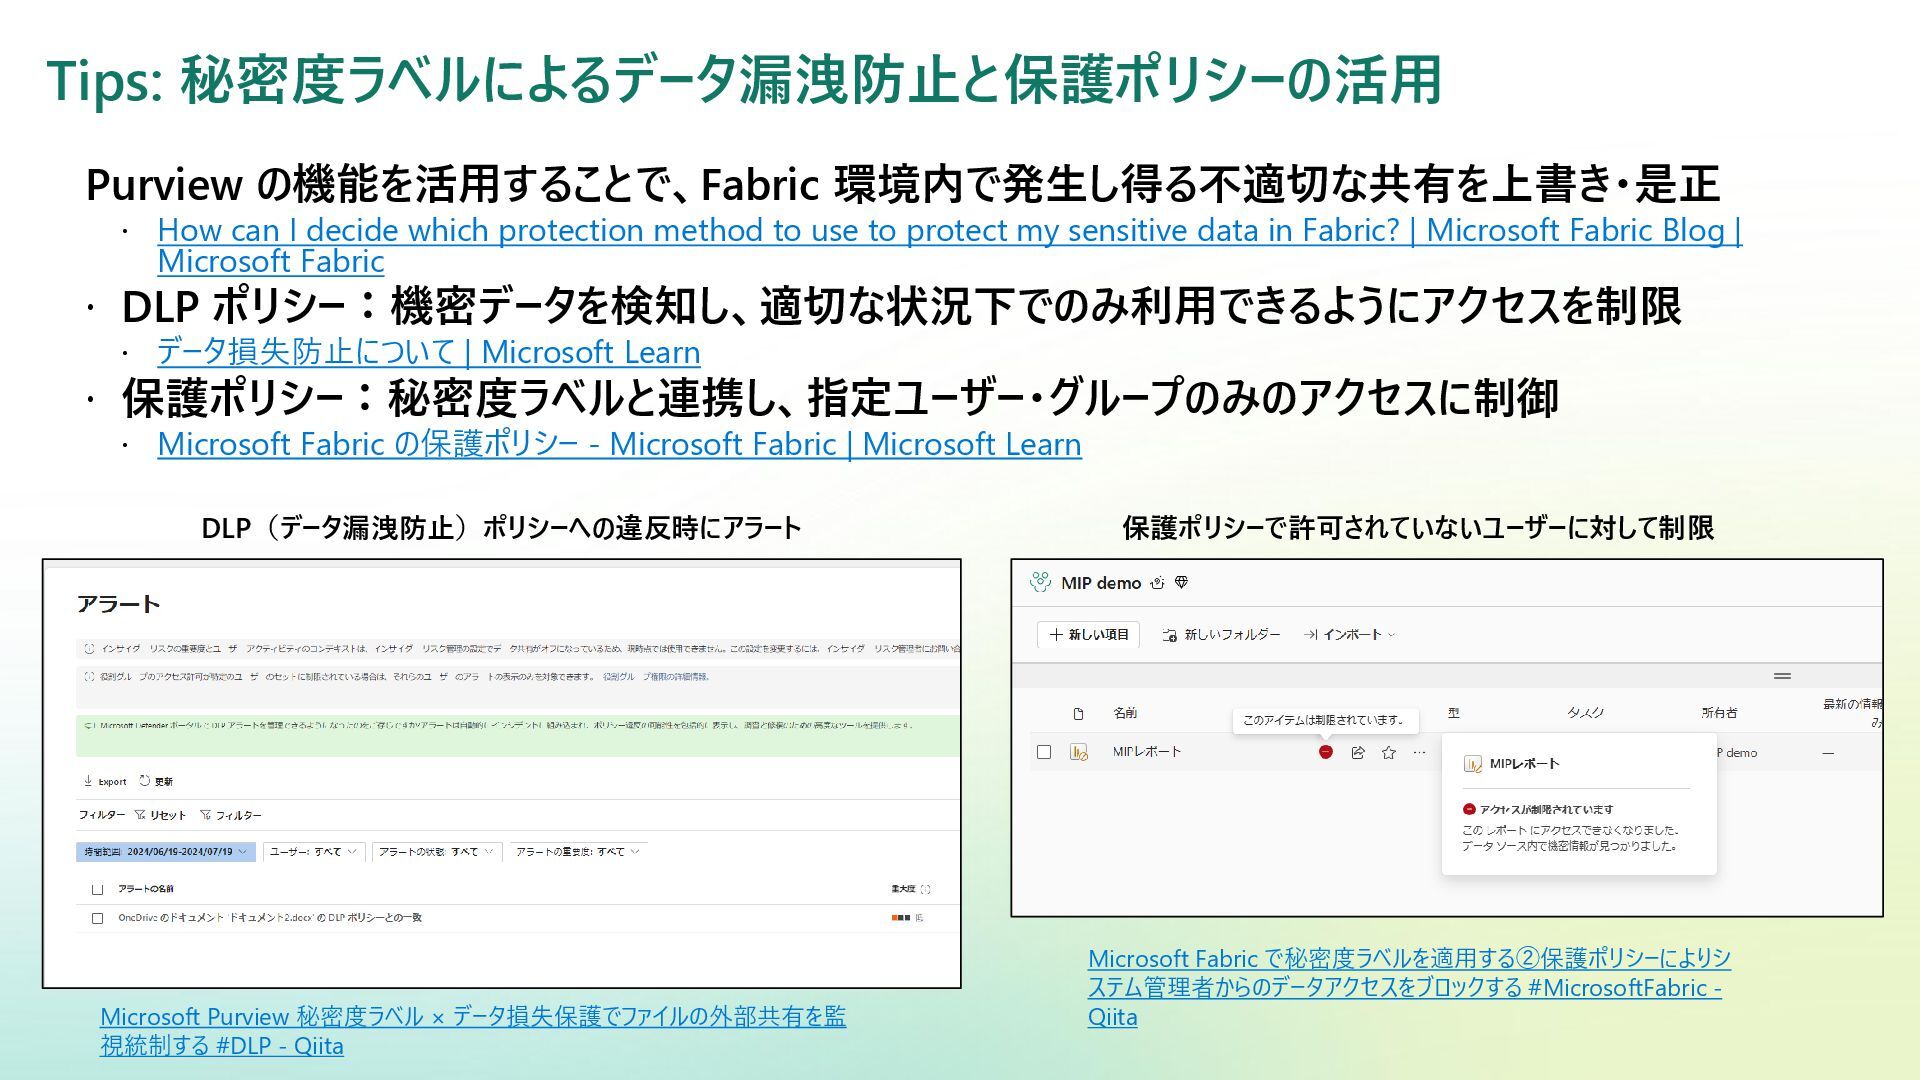Viewport: 1920px width, 1080px height.
Task: Click the リセット filter reset icon
Action: click(x=141, y=815)
